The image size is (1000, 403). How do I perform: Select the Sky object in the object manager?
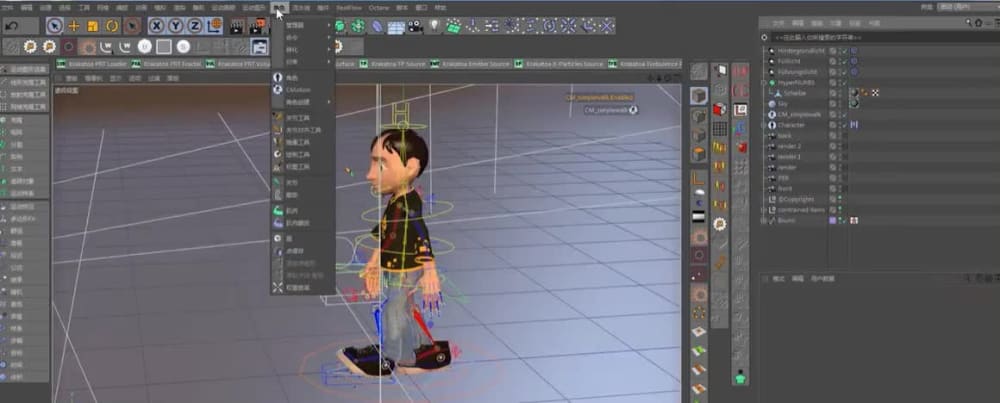781,103
